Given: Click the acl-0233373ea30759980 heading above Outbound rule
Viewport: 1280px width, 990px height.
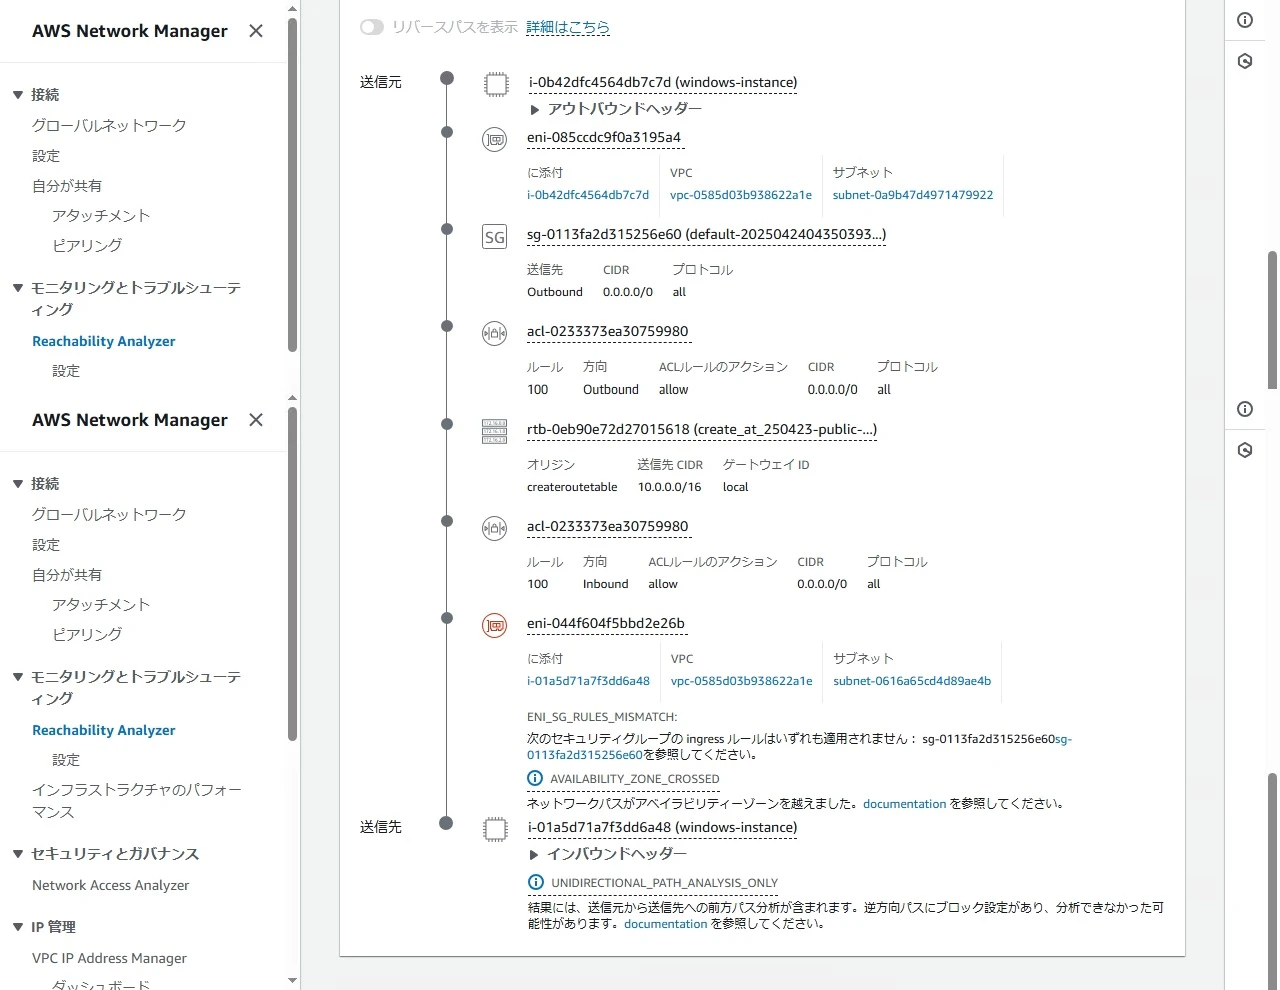Looking at the screenshot, I should click(x=607, y=332).
